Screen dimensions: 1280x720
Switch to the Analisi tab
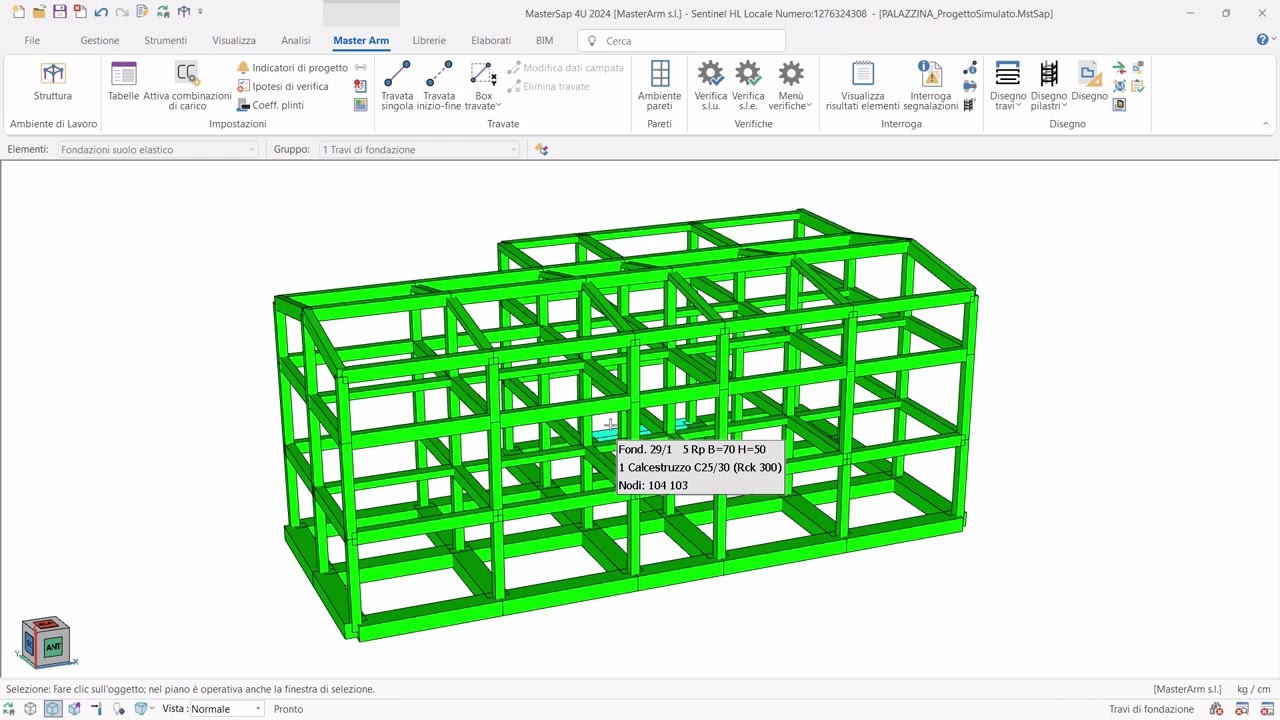(x=295, y=40)
